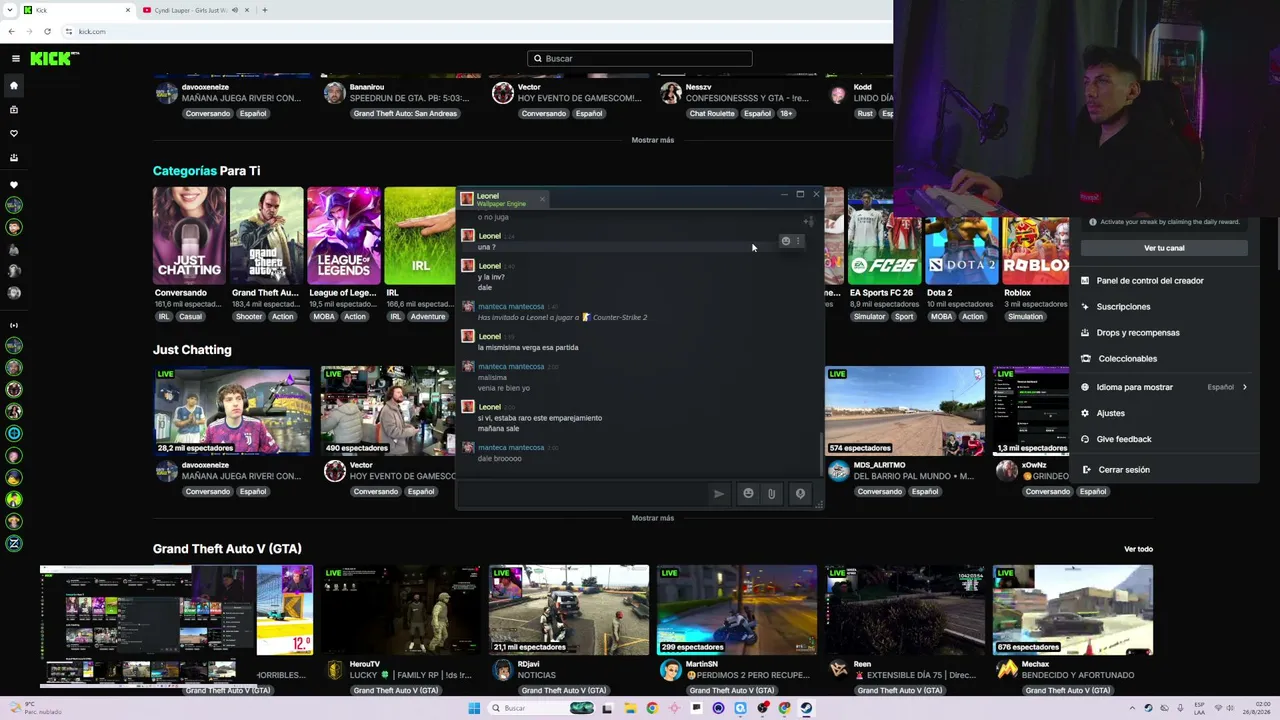
Task: Click the add friend to chat icon
Action: [808, 221]
